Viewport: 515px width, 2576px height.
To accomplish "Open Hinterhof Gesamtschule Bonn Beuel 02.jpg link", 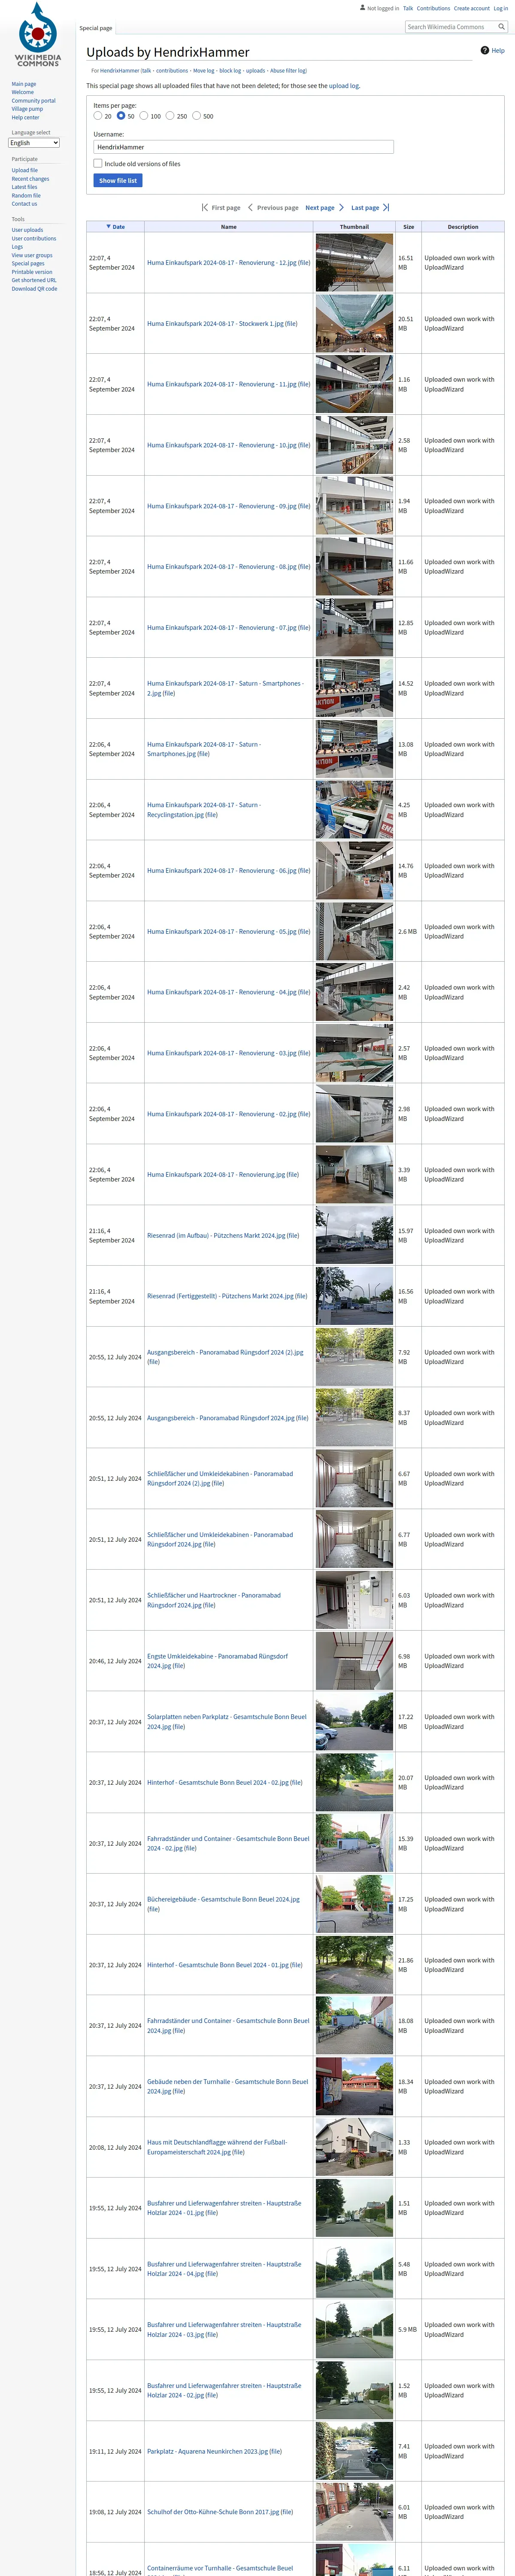I will pyautogui.click(x=217, y=1782).
